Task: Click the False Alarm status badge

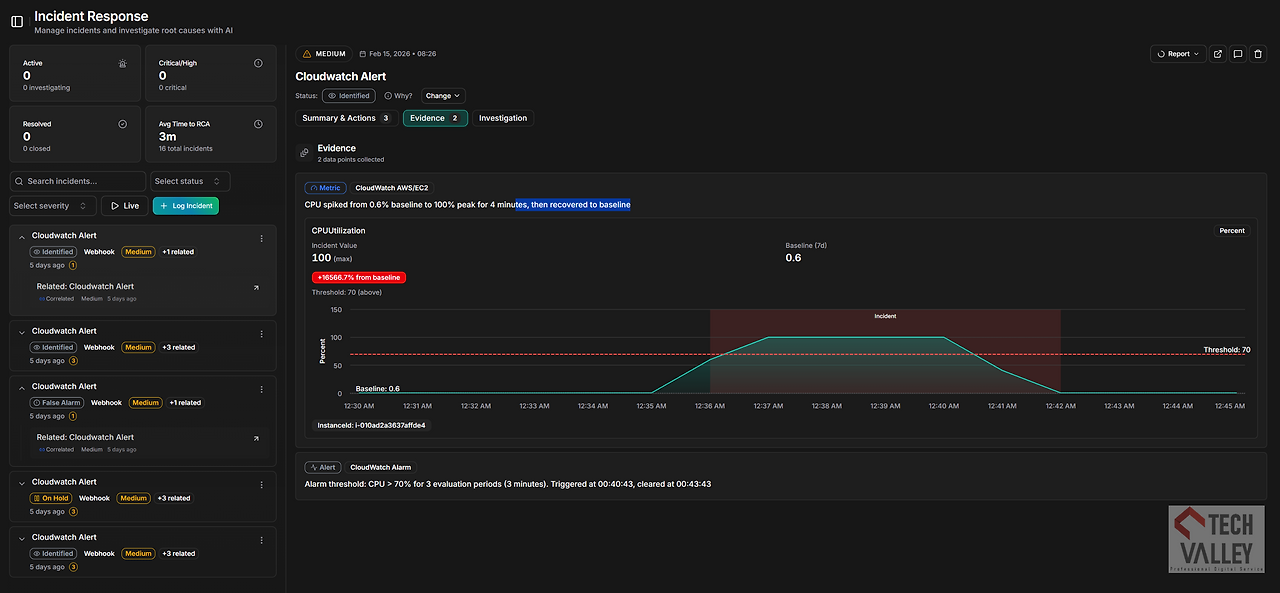Action: click(57, 403)
